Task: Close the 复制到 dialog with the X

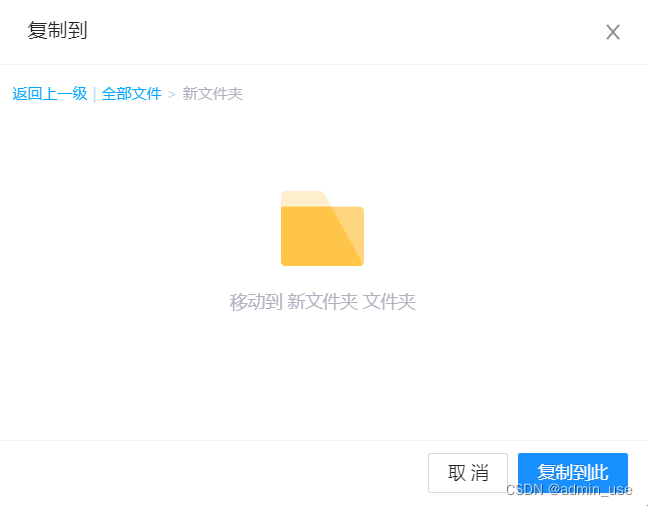Action: (x=613, y=32)
